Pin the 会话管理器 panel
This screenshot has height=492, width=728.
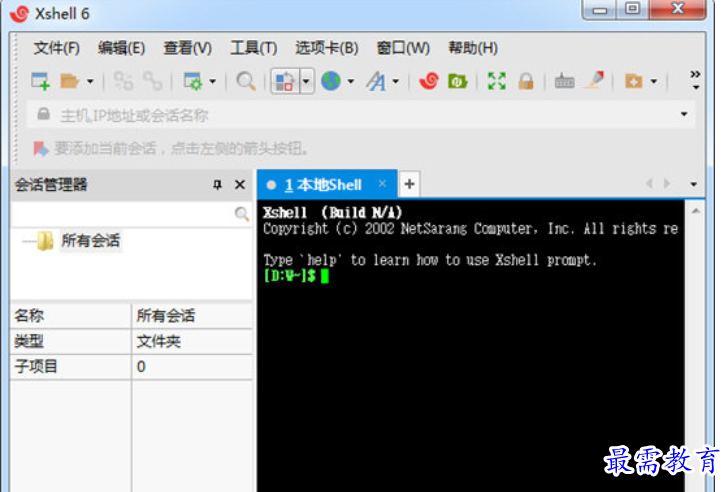pyautogui.click(x=217, y=185)
